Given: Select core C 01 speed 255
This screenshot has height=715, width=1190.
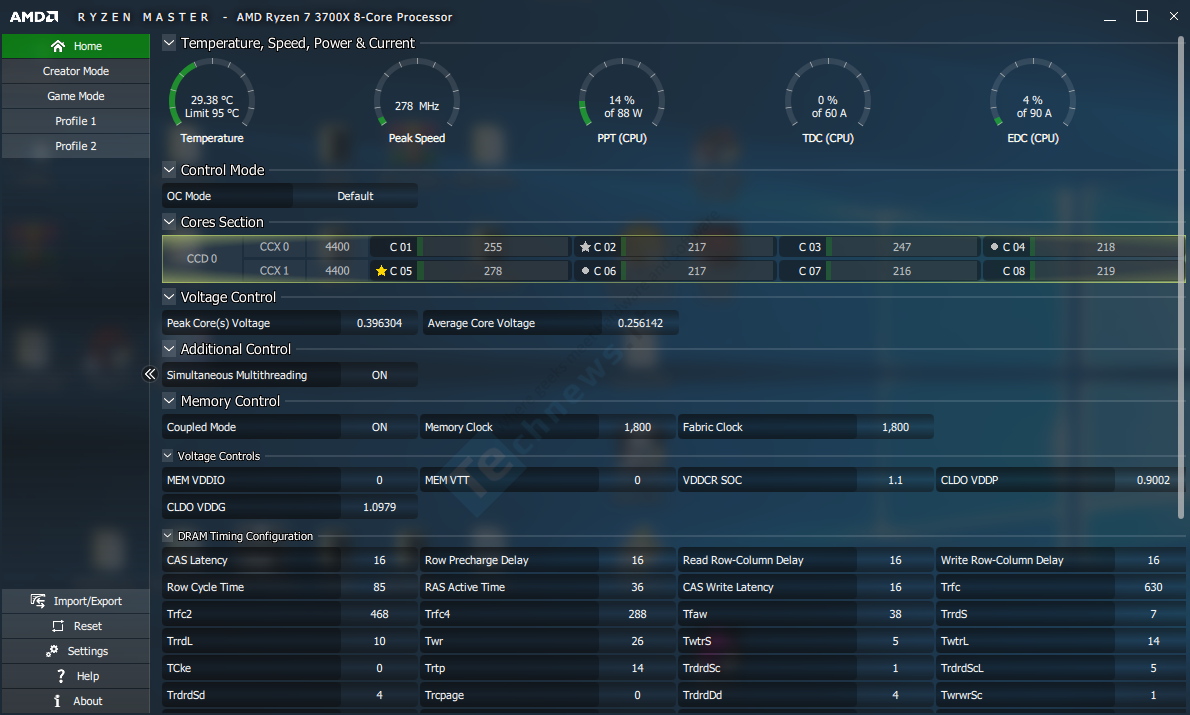Looking at the screenshot, I should point(493,247).
